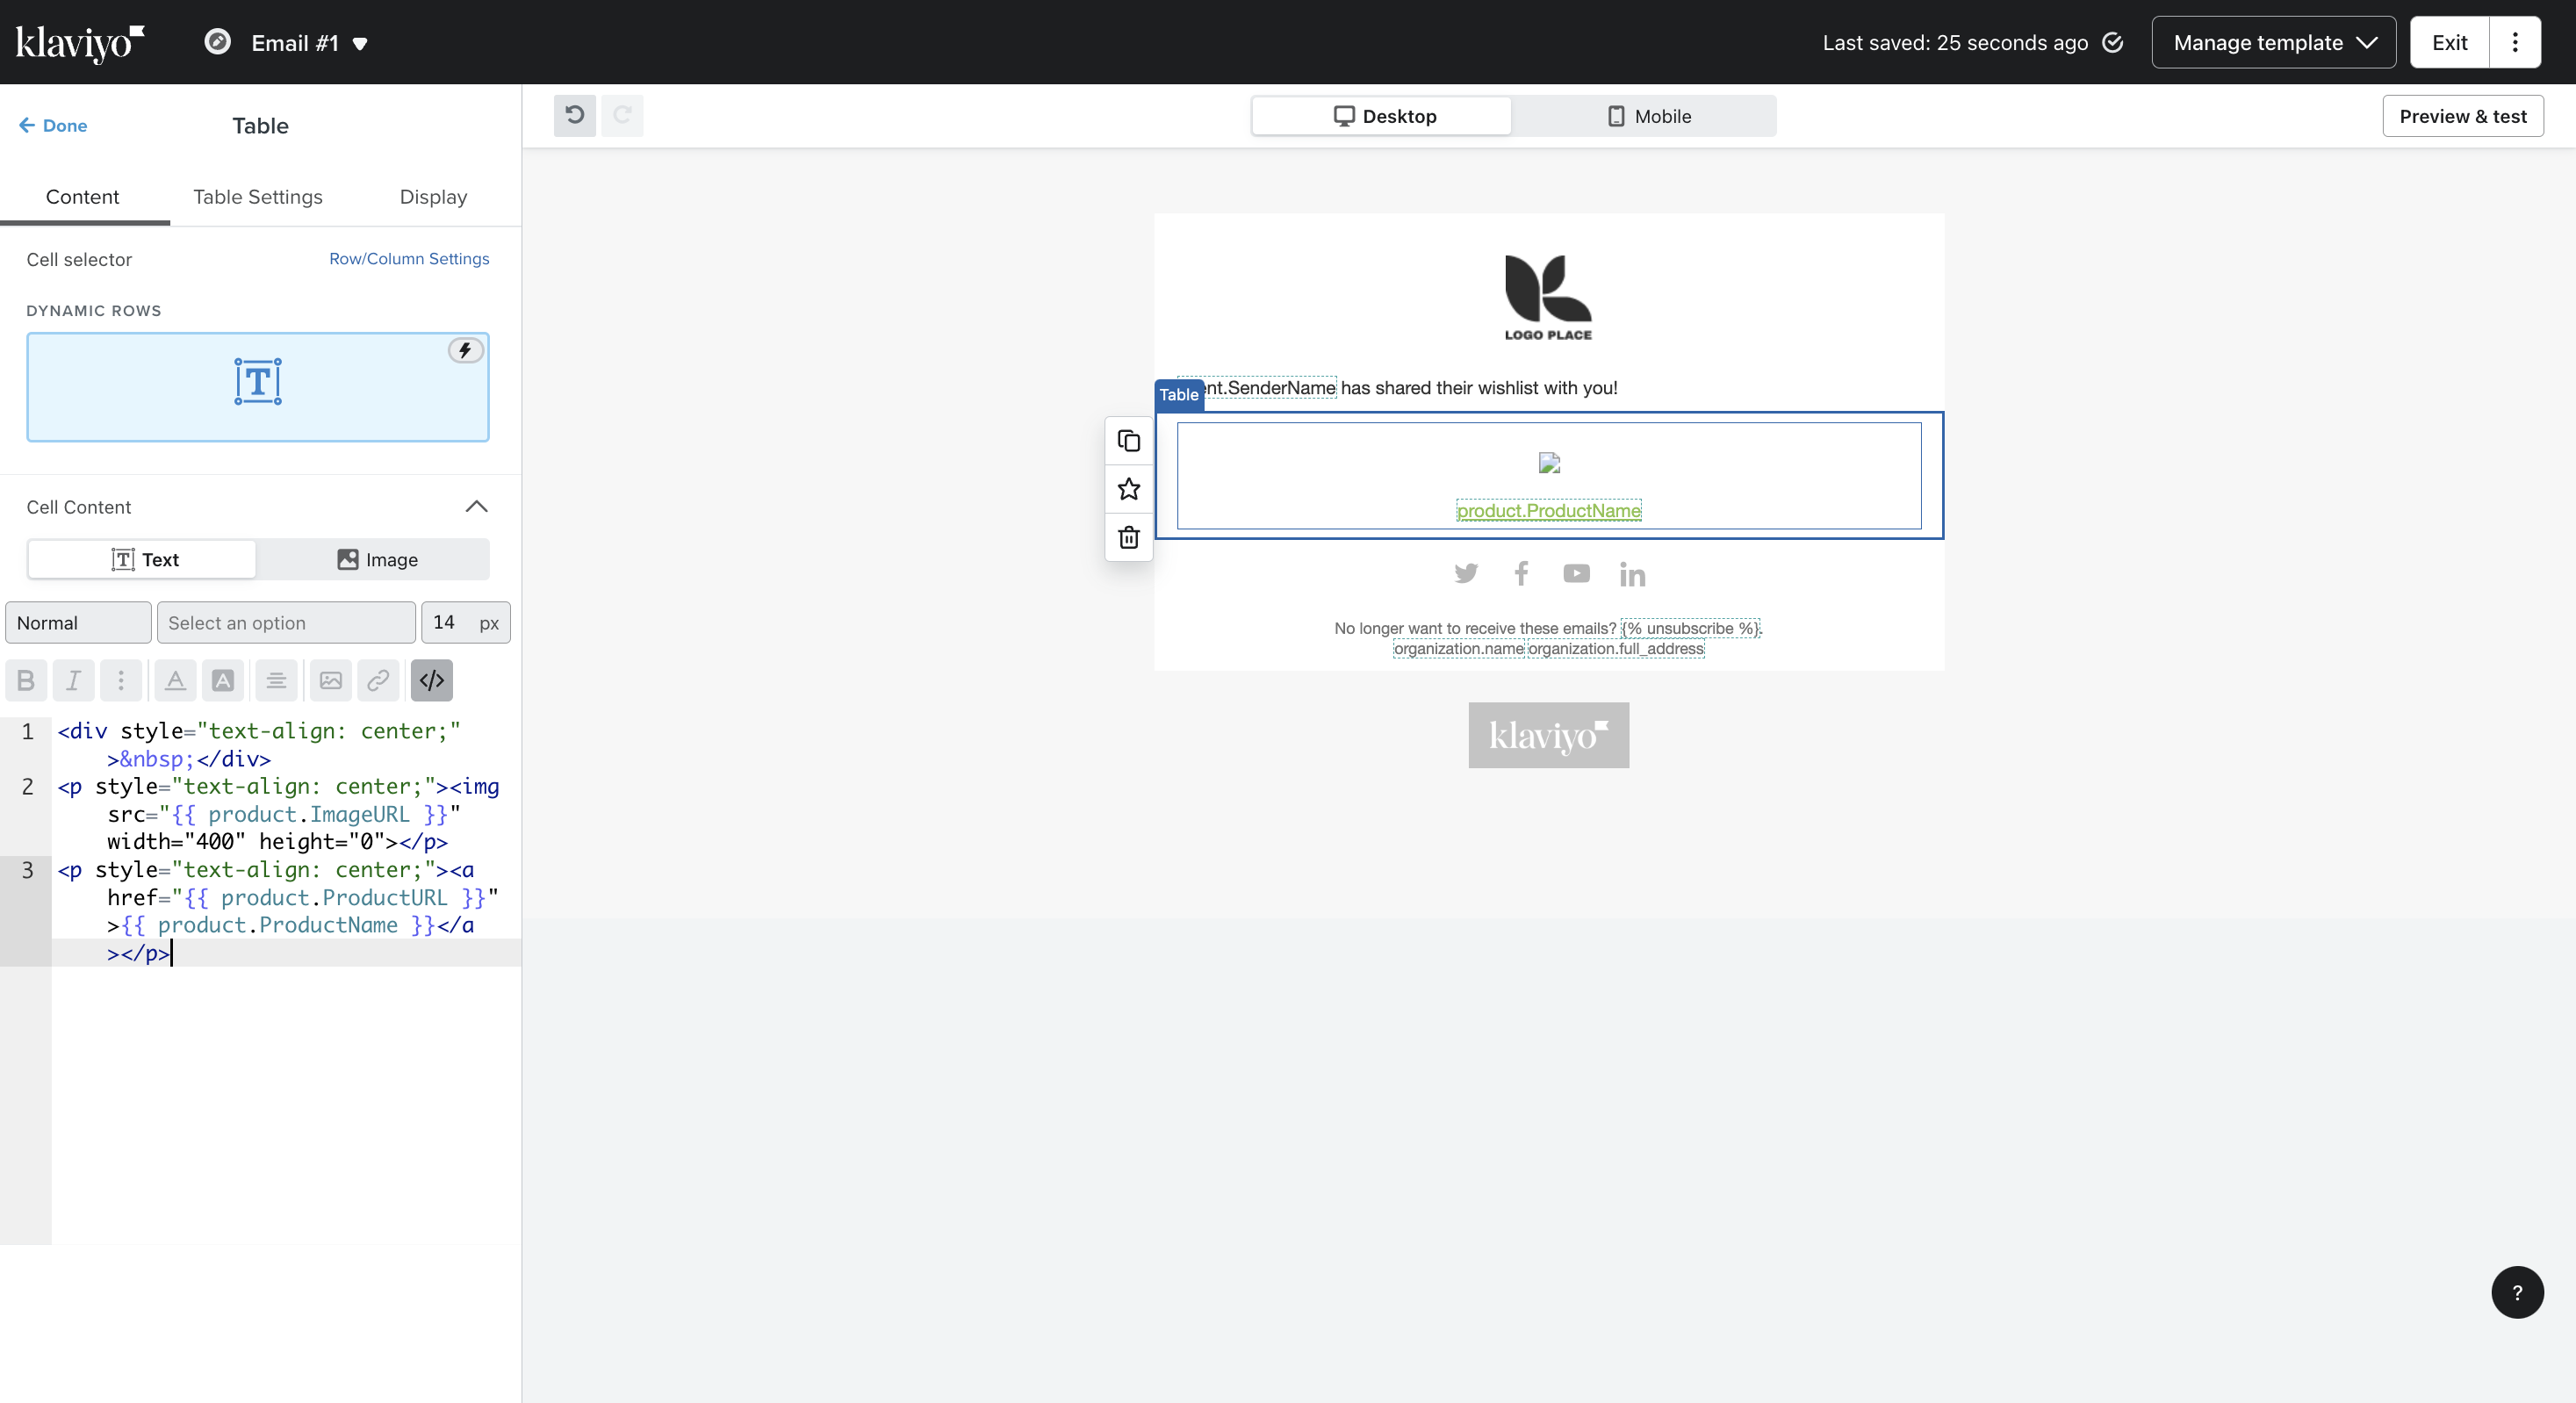Switch to the Display tab
The height and width of the screenshot is (1403, 2576).
pyautogui.click(x=433, y=197)
